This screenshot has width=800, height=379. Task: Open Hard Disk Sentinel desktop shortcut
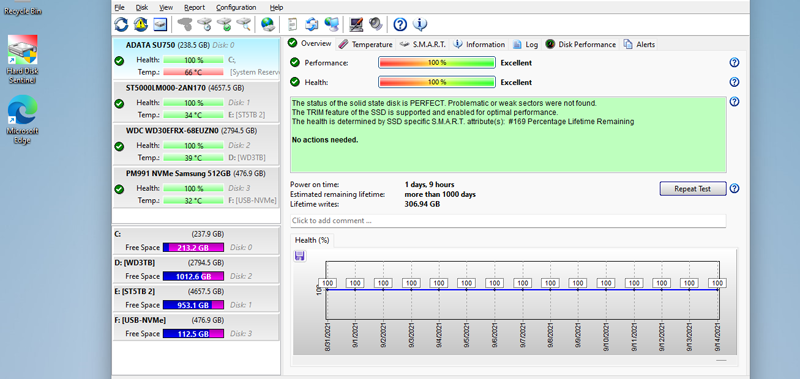click(22, 59)
